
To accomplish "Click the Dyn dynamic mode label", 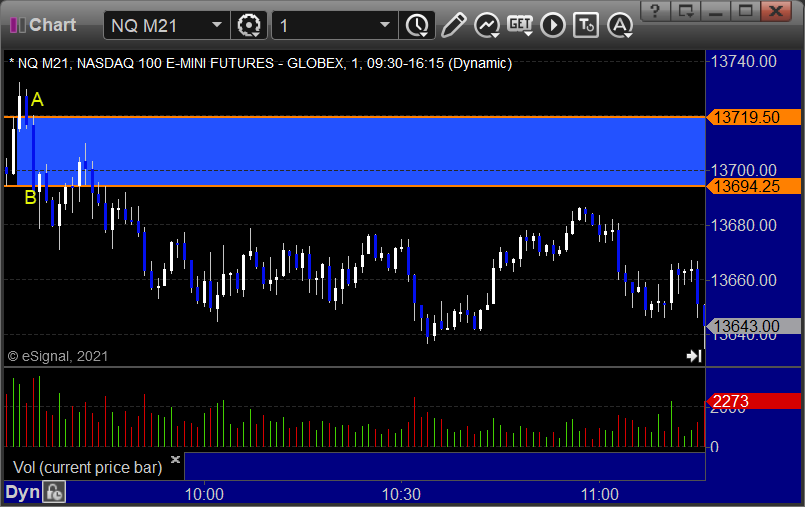I will point(22,493).
